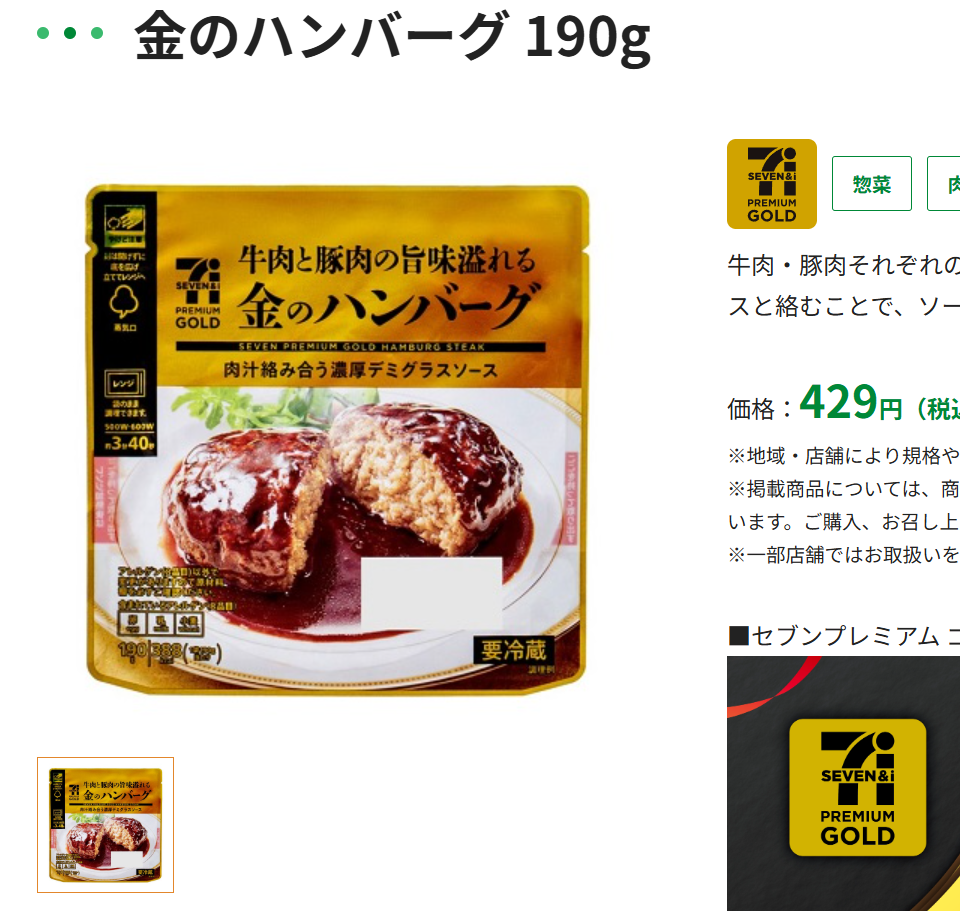960x911 pixels.
Task: Click the Premium Gold logo in the dark banner
Action: click(x=857, y=787)
